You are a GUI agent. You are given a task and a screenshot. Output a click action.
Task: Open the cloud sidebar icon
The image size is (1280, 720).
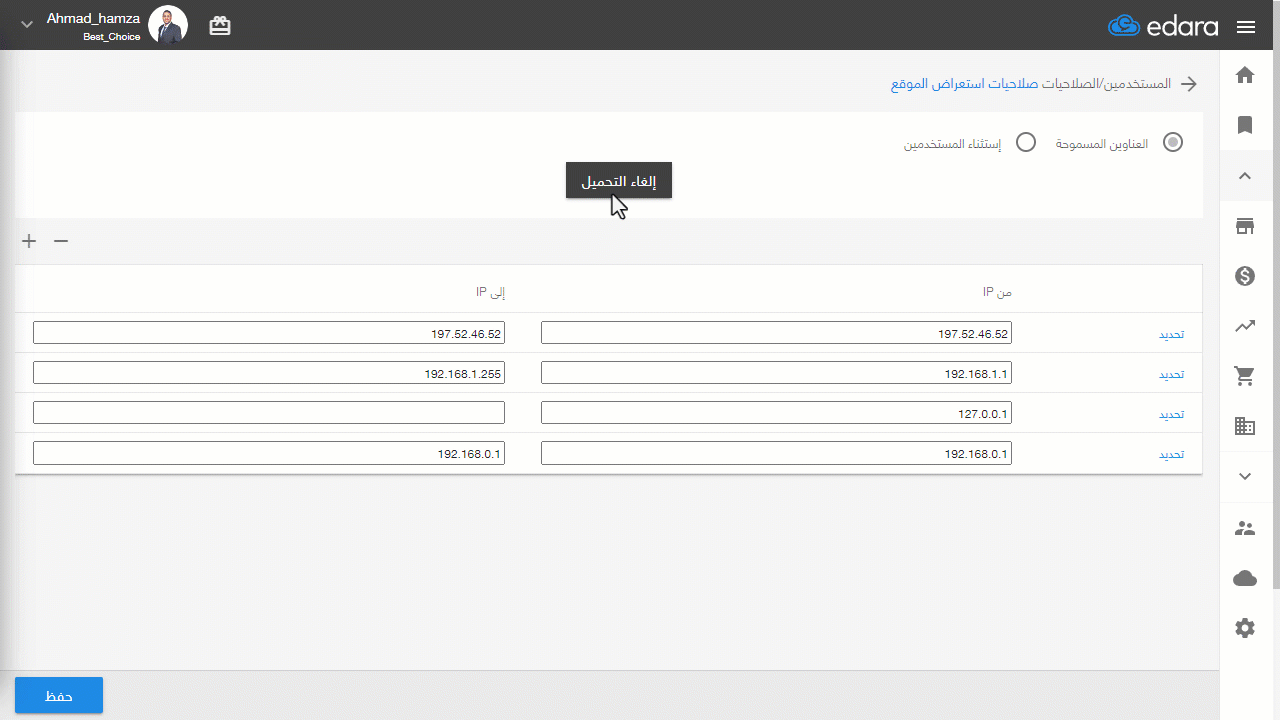click(1245, 578)
